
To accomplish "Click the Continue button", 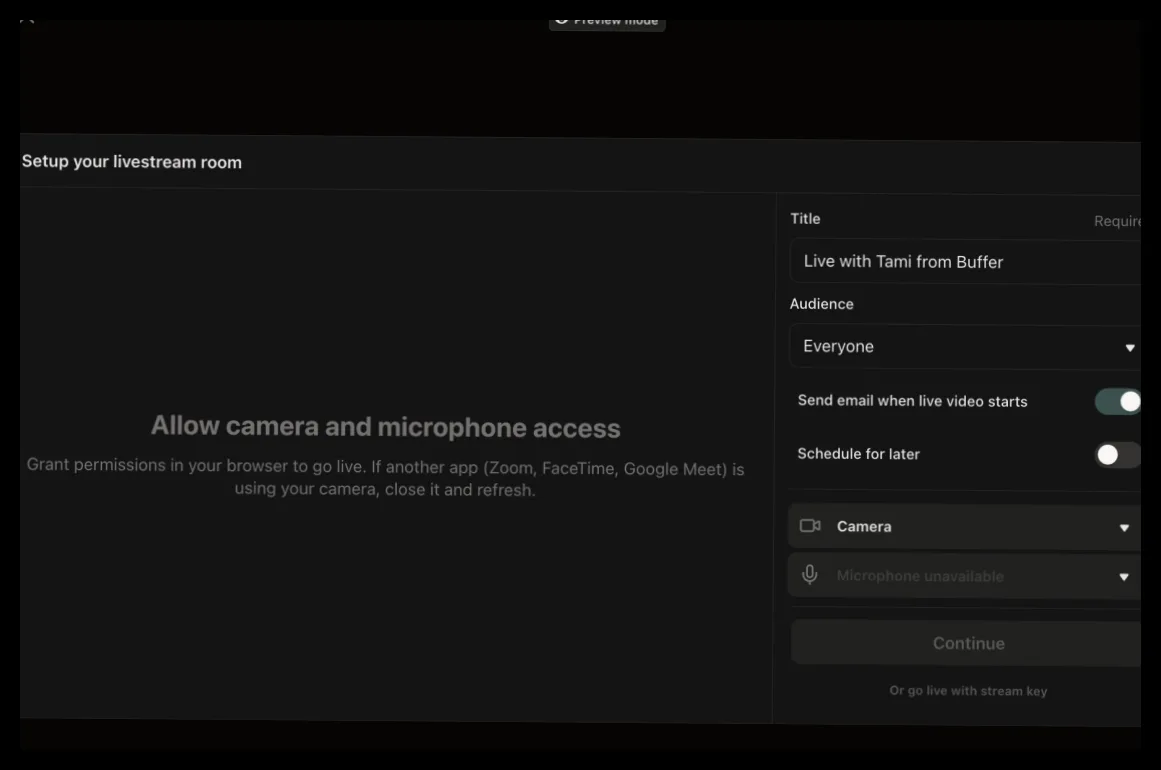I will pyautogui.click(x=966, y=643).
